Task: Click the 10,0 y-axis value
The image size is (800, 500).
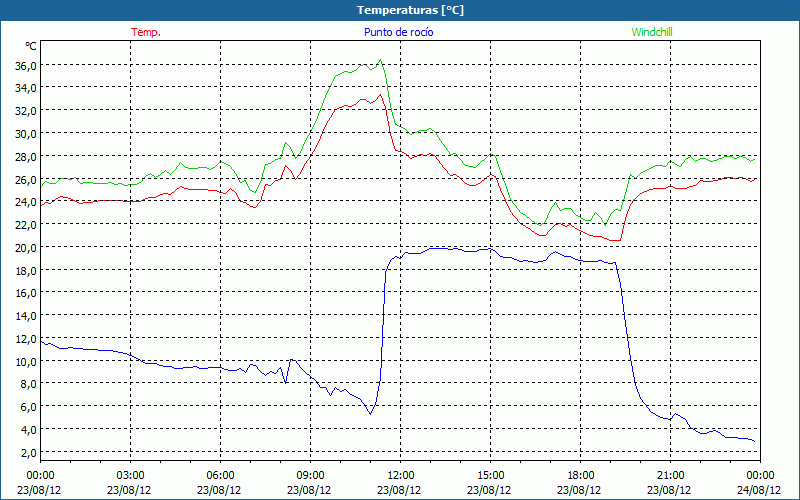Action: coord(27,361)
